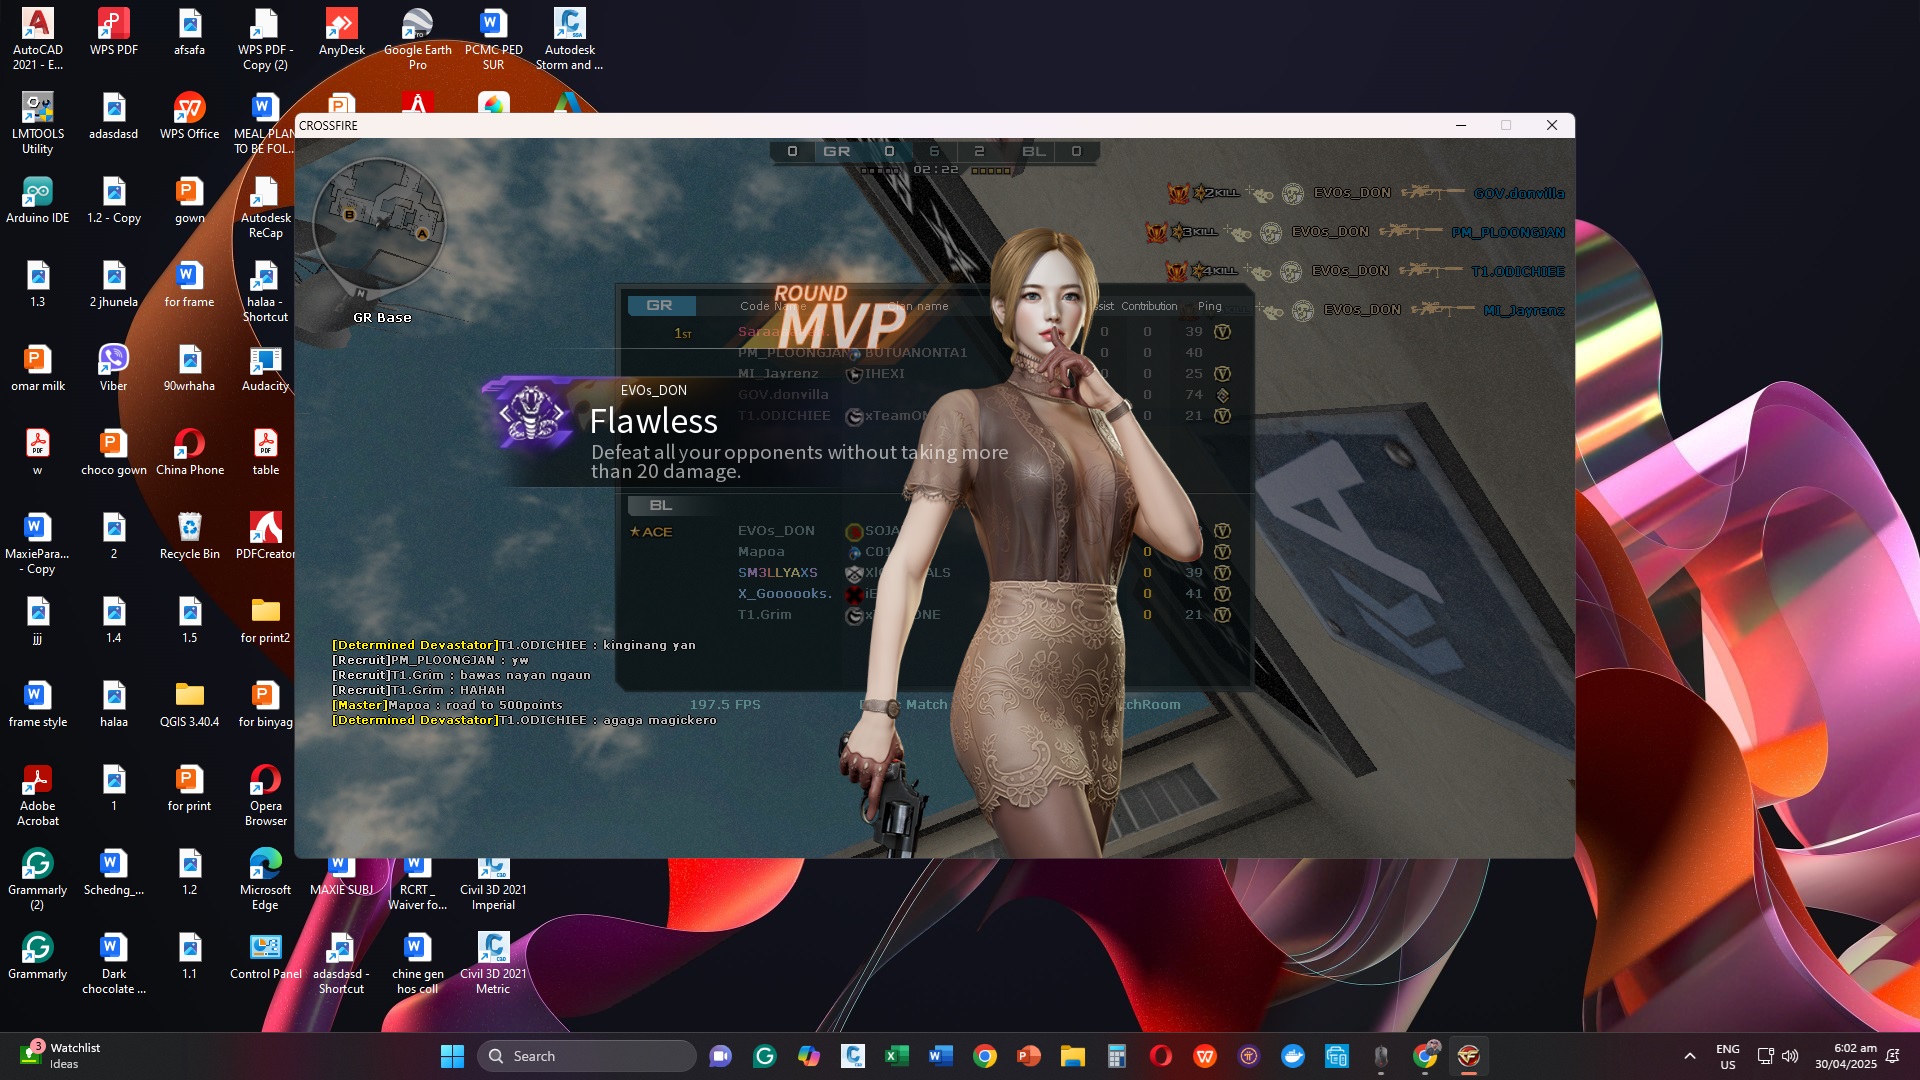Launch Civil 3D 2021 Imperial shortcut
Viewport: 1920px width, 1080px height.
(x=494, y=884)
